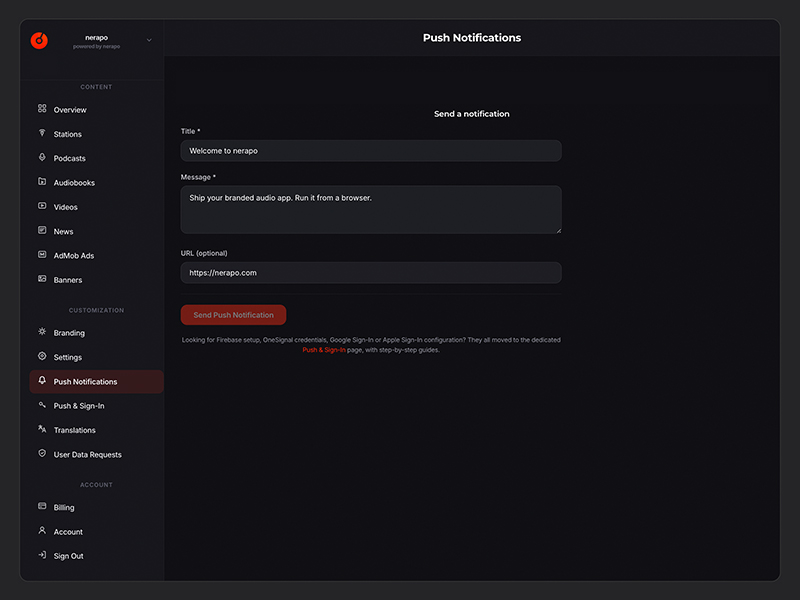Click the Stations antenna icon
The height and width of the screenshot is (600, 800).
point(42,133)
